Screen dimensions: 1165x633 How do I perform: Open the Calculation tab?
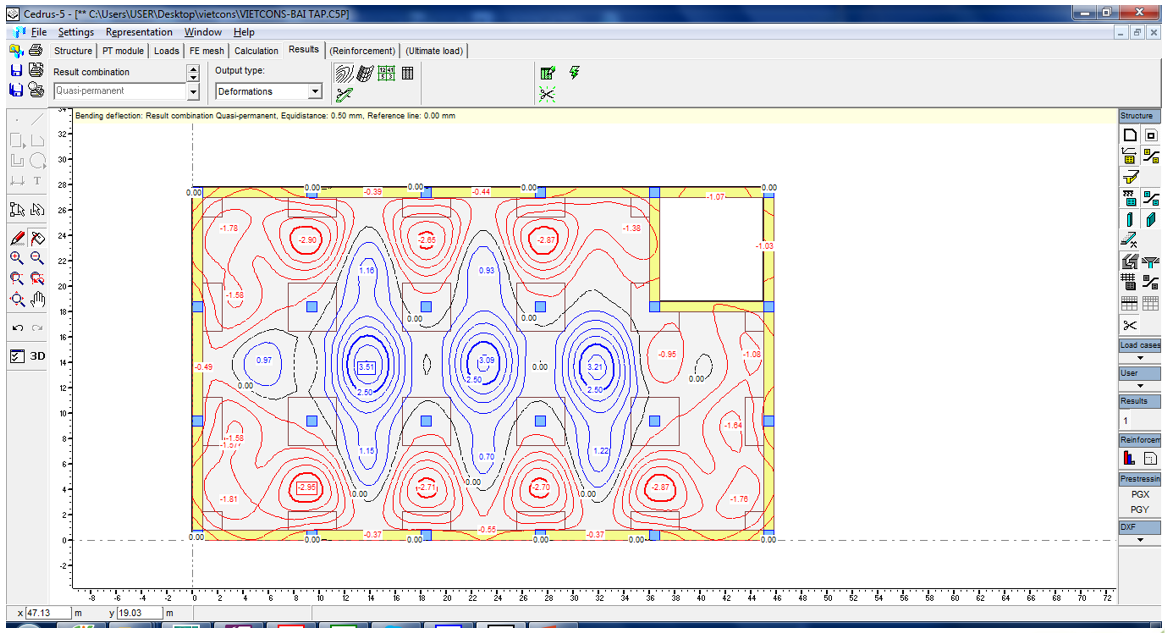coord(256,51)
